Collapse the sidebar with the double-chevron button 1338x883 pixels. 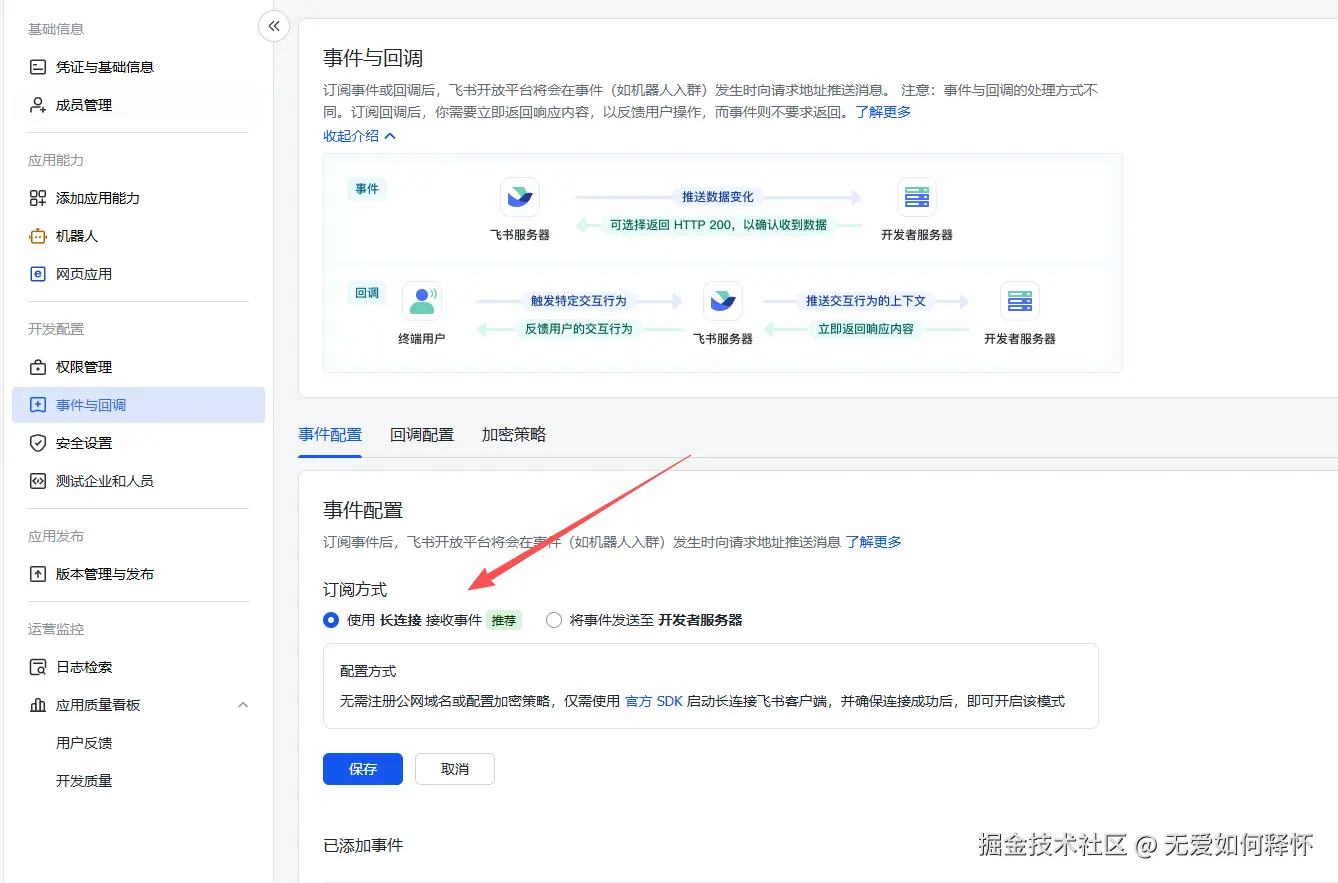pyautogui.click(x=274, y=26)
